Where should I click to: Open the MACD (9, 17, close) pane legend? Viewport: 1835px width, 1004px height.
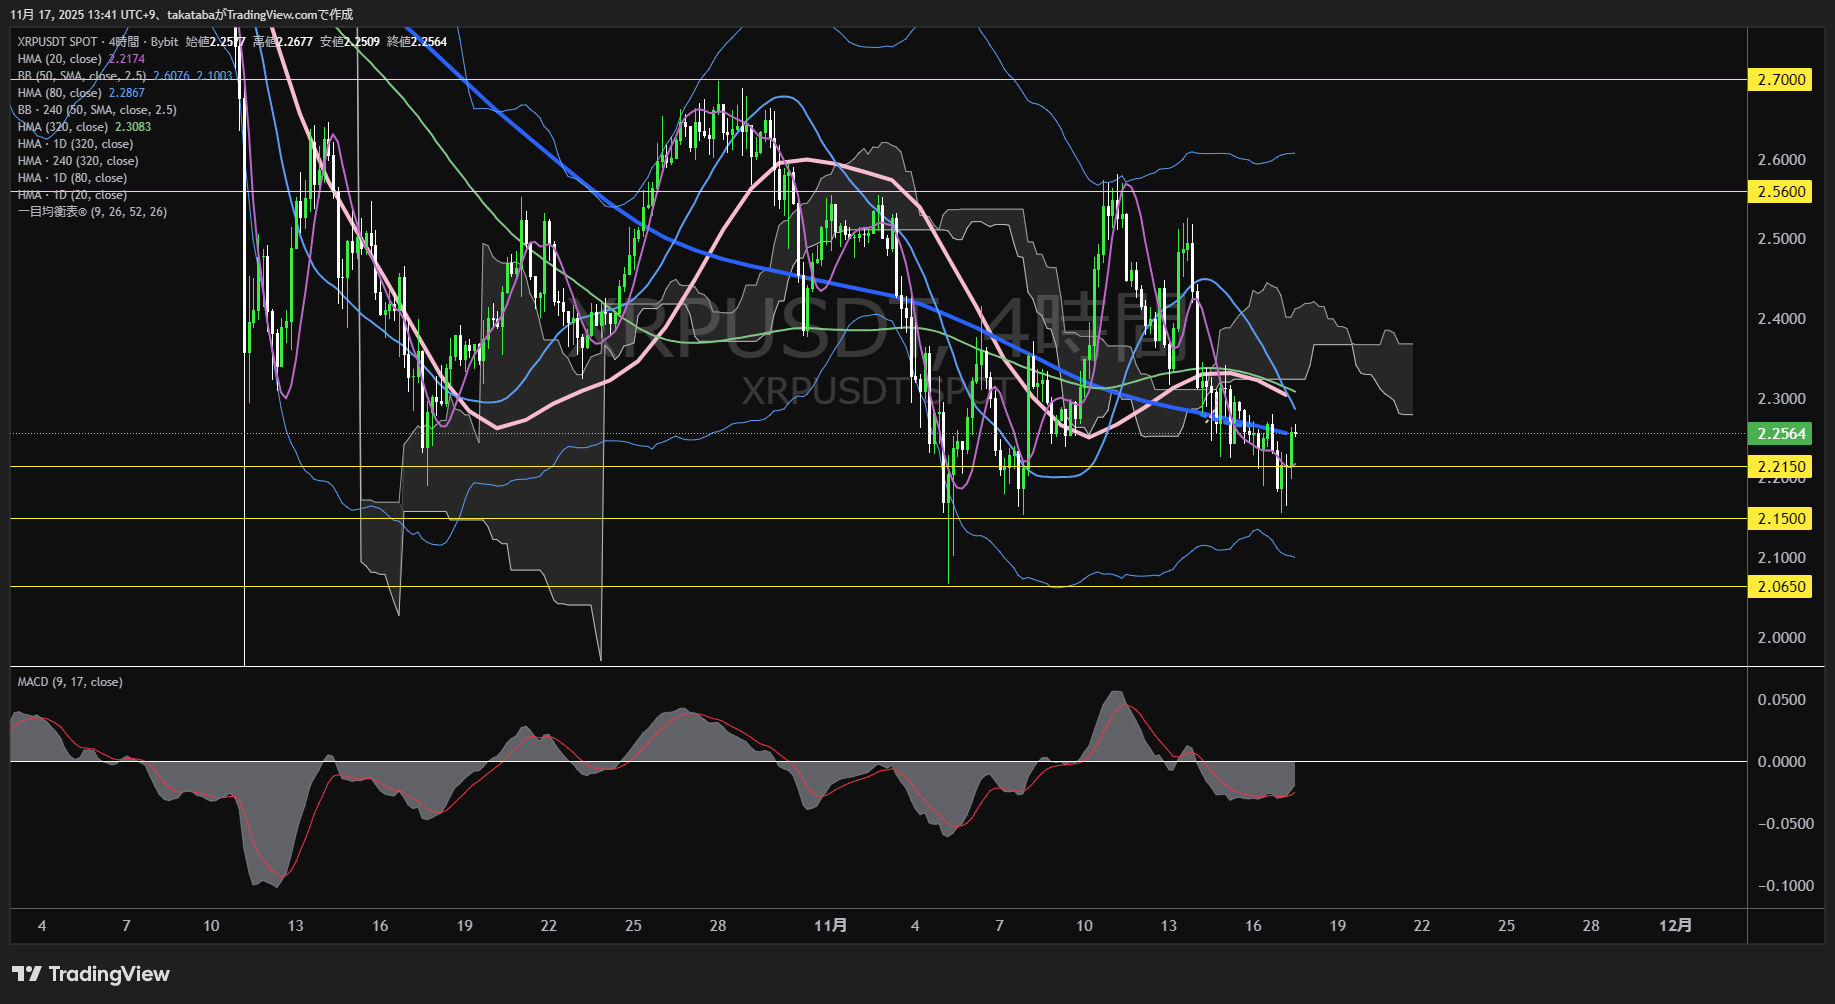70,682
